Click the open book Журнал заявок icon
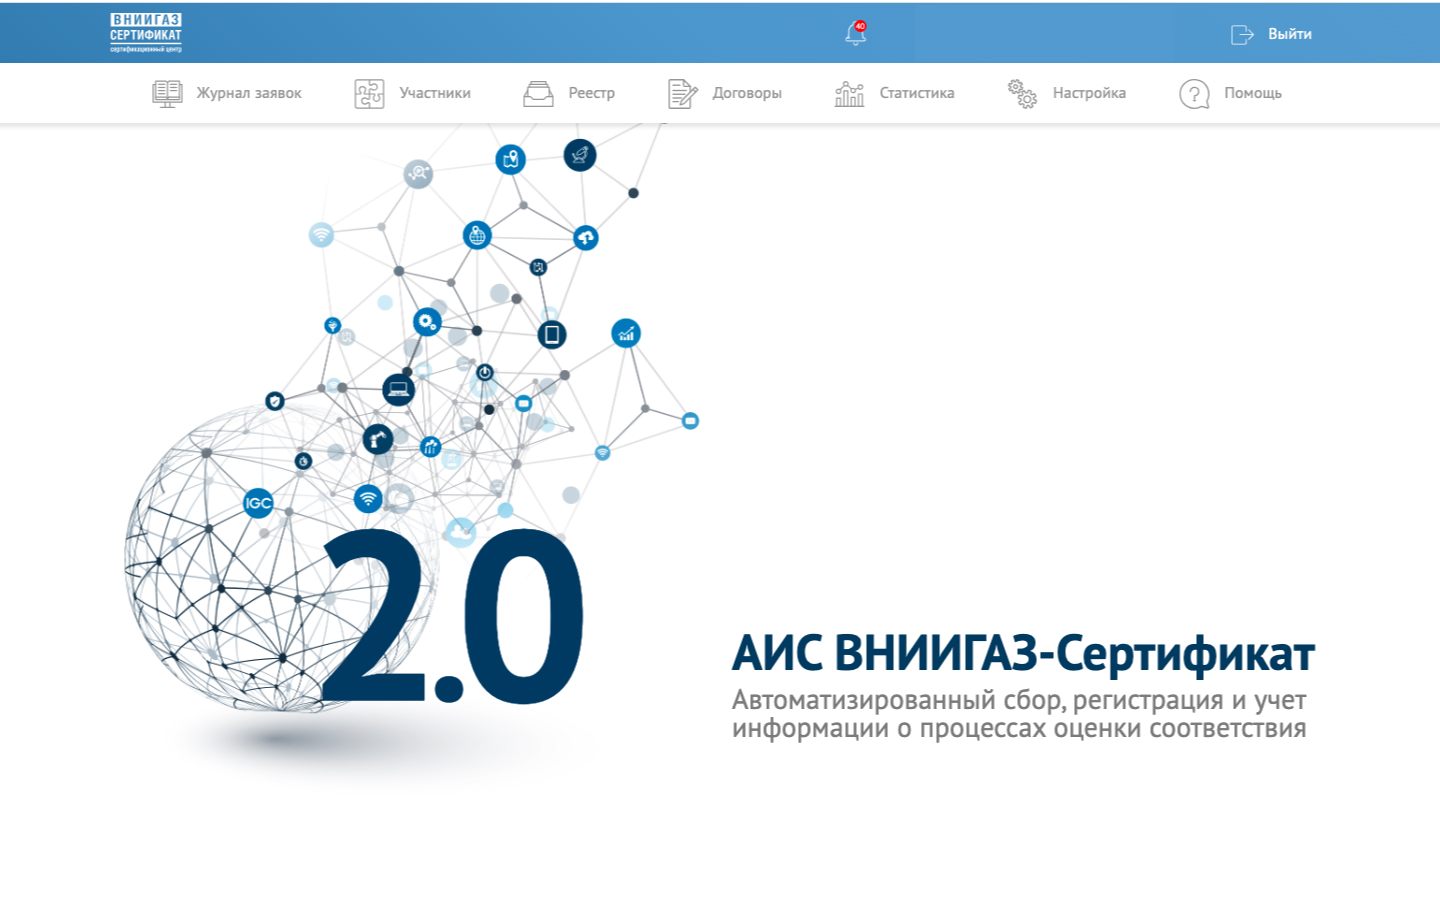 (x=167, y=93)
